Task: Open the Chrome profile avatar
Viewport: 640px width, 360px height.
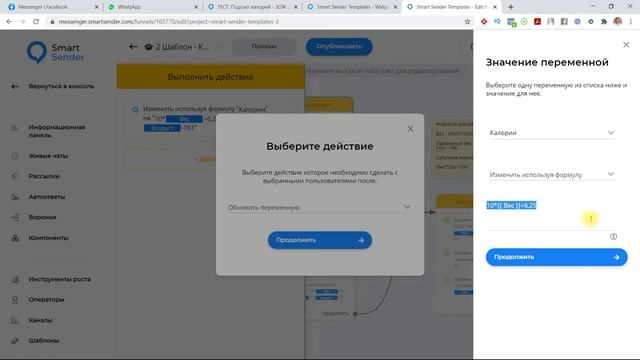Action: click(x=617, y=22)
